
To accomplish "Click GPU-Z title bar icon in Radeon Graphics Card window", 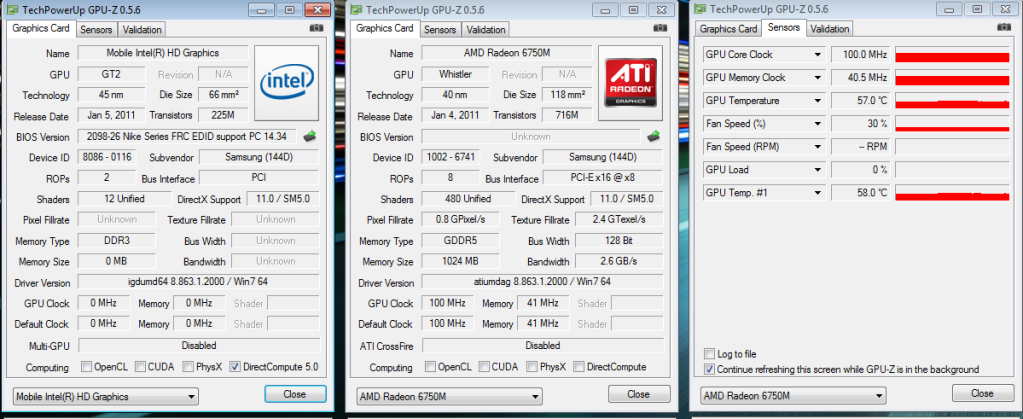I will (356, 10).
